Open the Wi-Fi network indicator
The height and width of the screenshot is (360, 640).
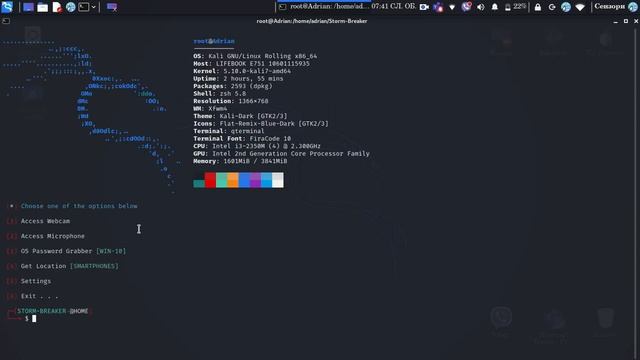pyautogui.click(x=580, y=7)
